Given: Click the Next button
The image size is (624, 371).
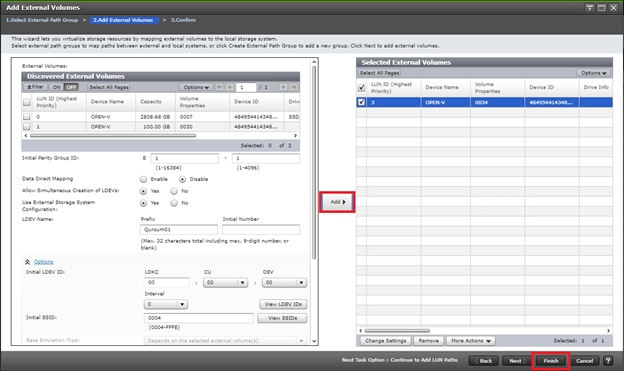Looking at the screenshot, I should tap(516, 361).
